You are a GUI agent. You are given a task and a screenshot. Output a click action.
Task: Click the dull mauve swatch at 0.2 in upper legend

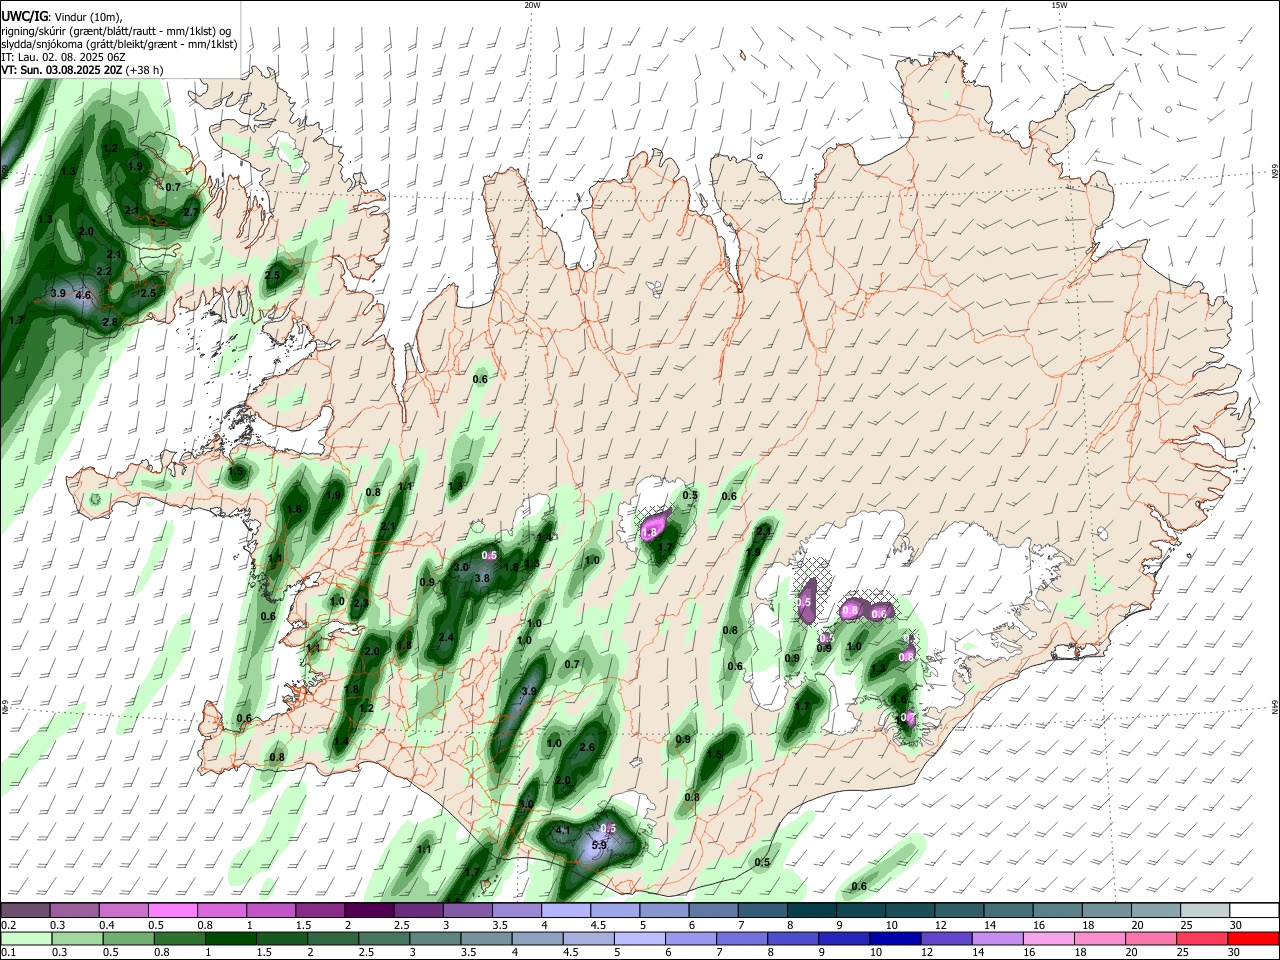tap(25, 910)
